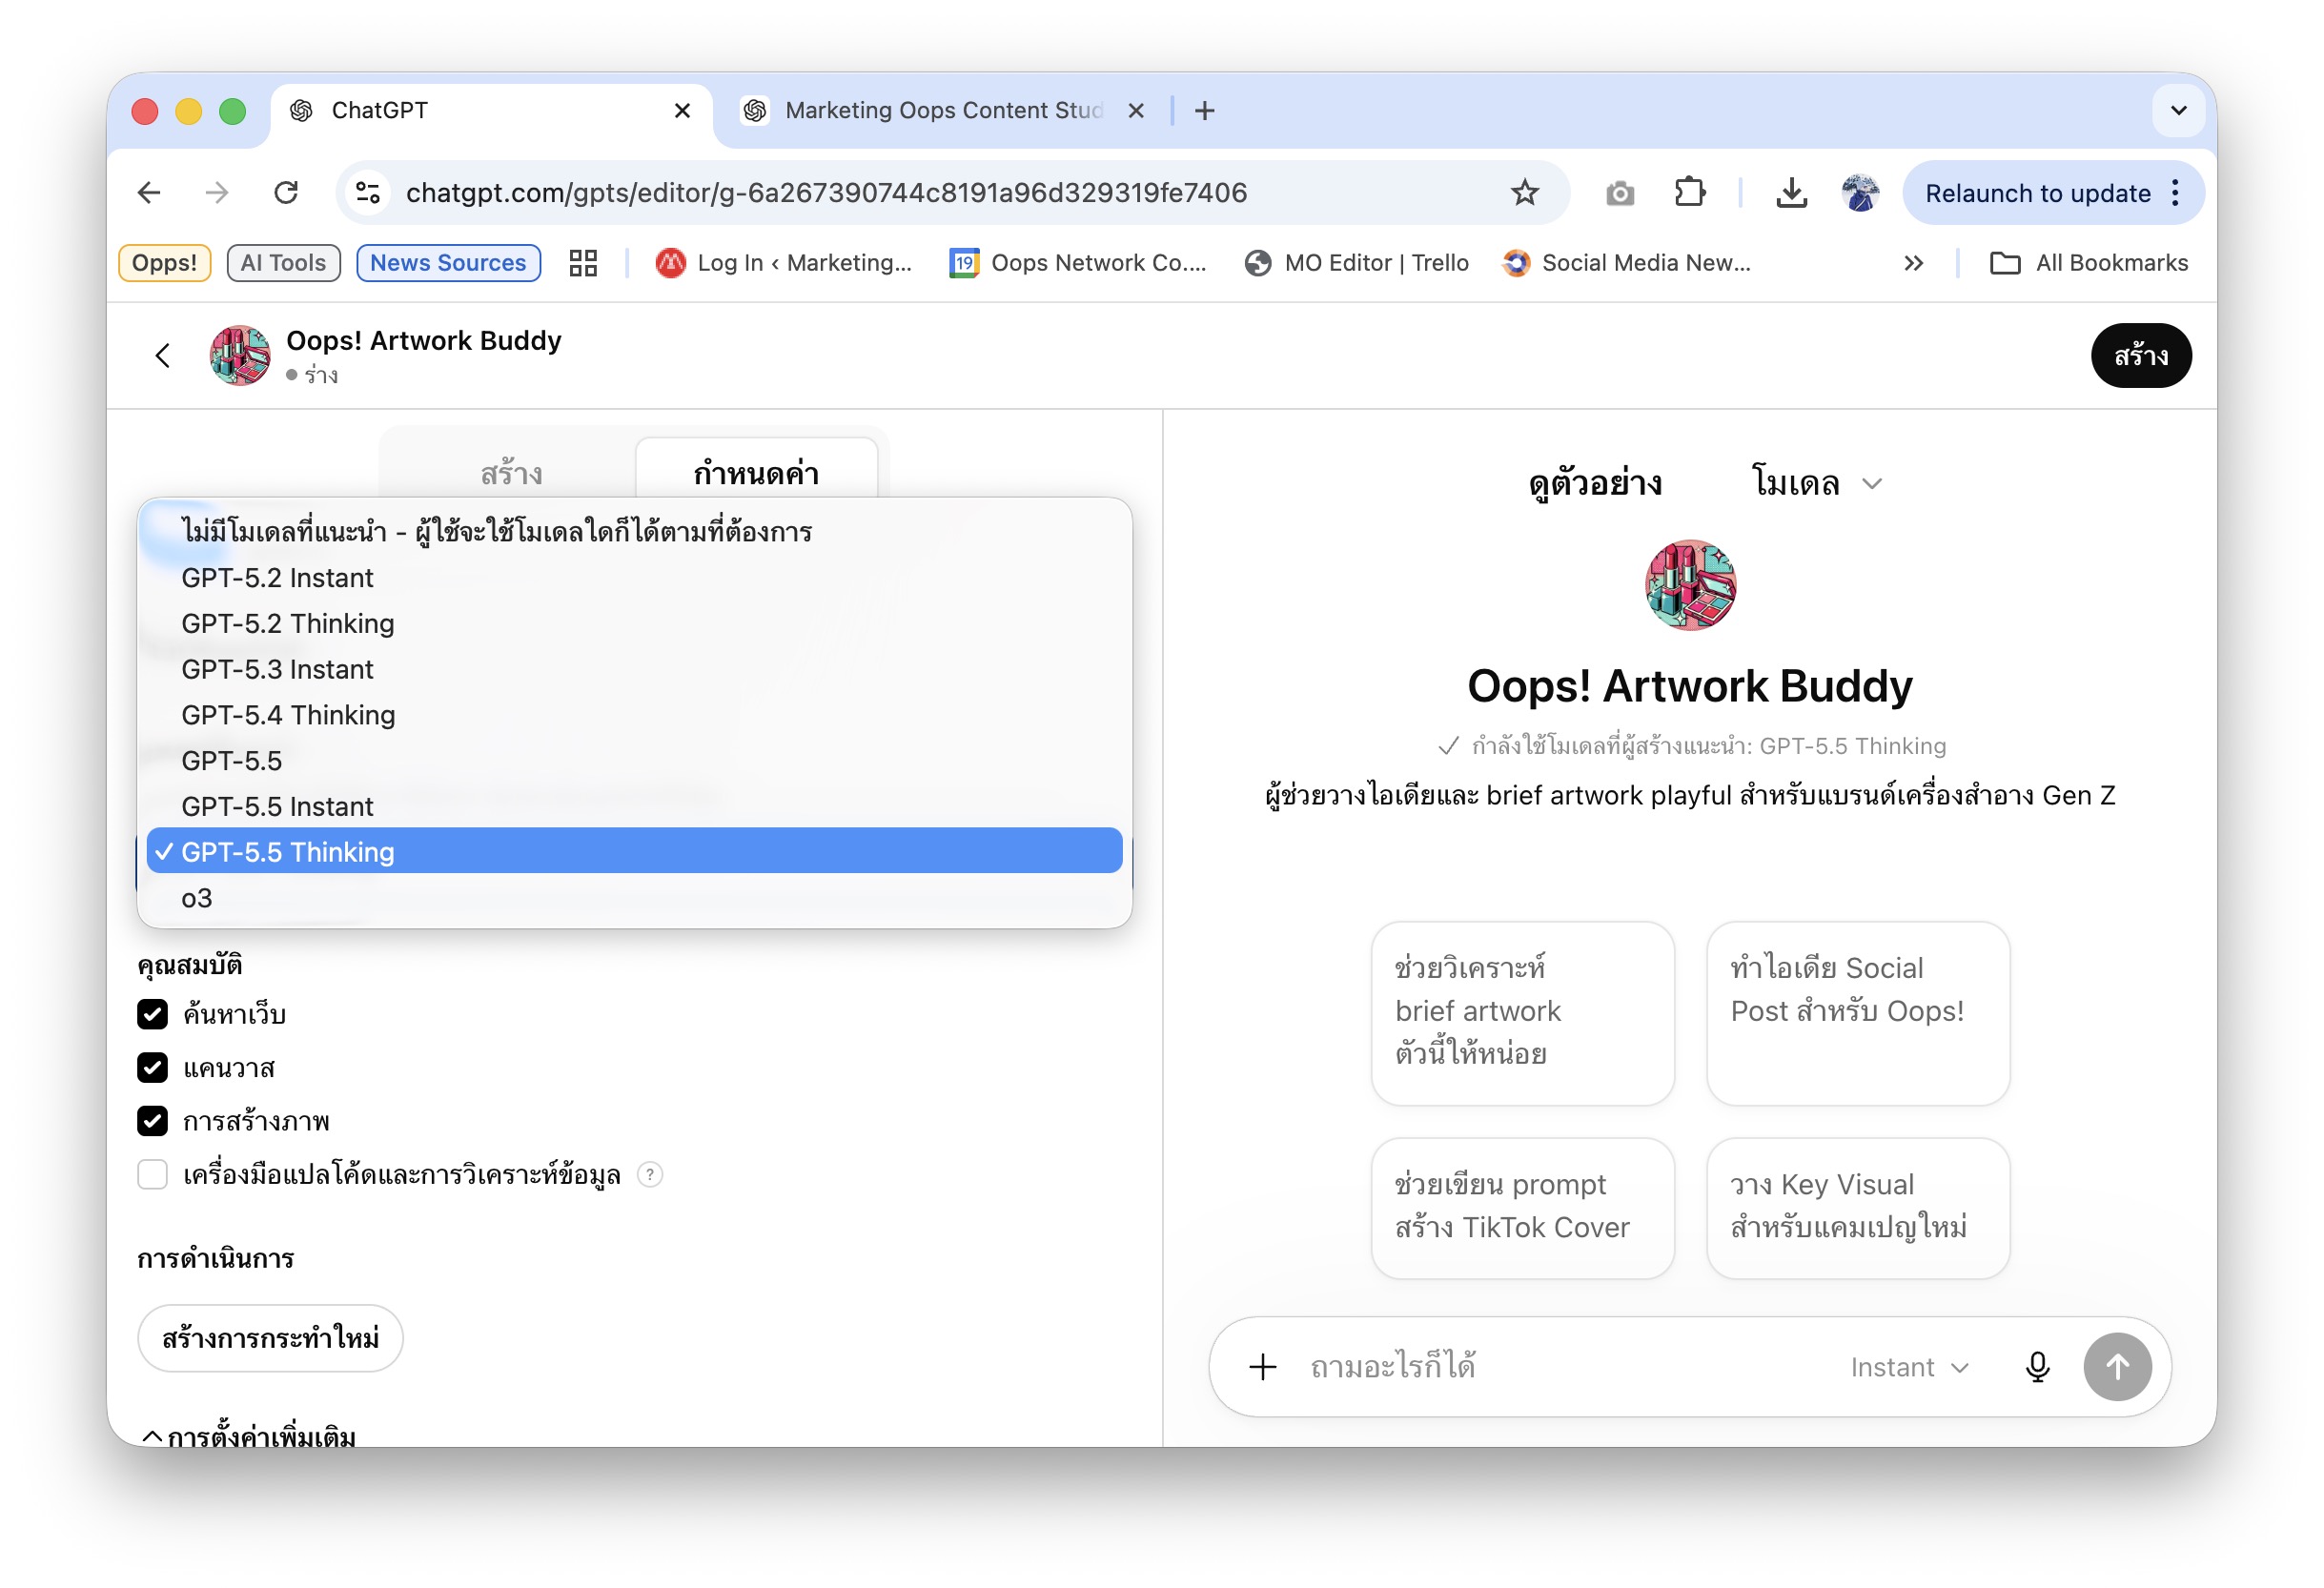The image size is (2324, 1588).
Task: Choose plain GPT-5.5 model option
Action: [634, 761]
